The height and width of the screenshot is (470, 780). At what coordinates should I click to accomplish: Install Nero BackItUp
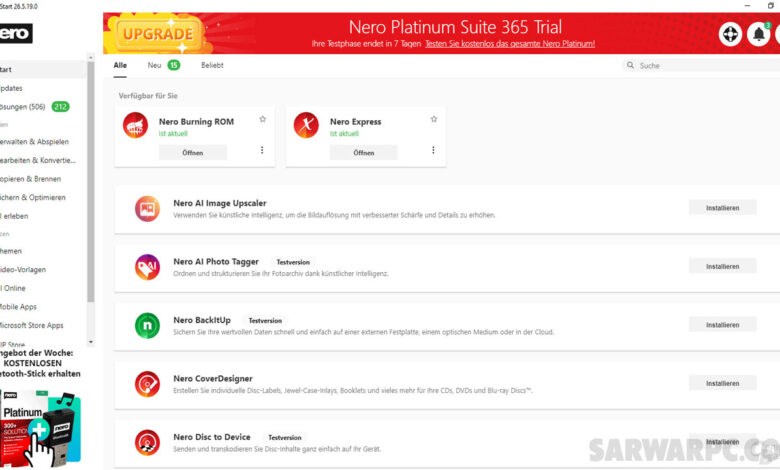pos(722,325)
